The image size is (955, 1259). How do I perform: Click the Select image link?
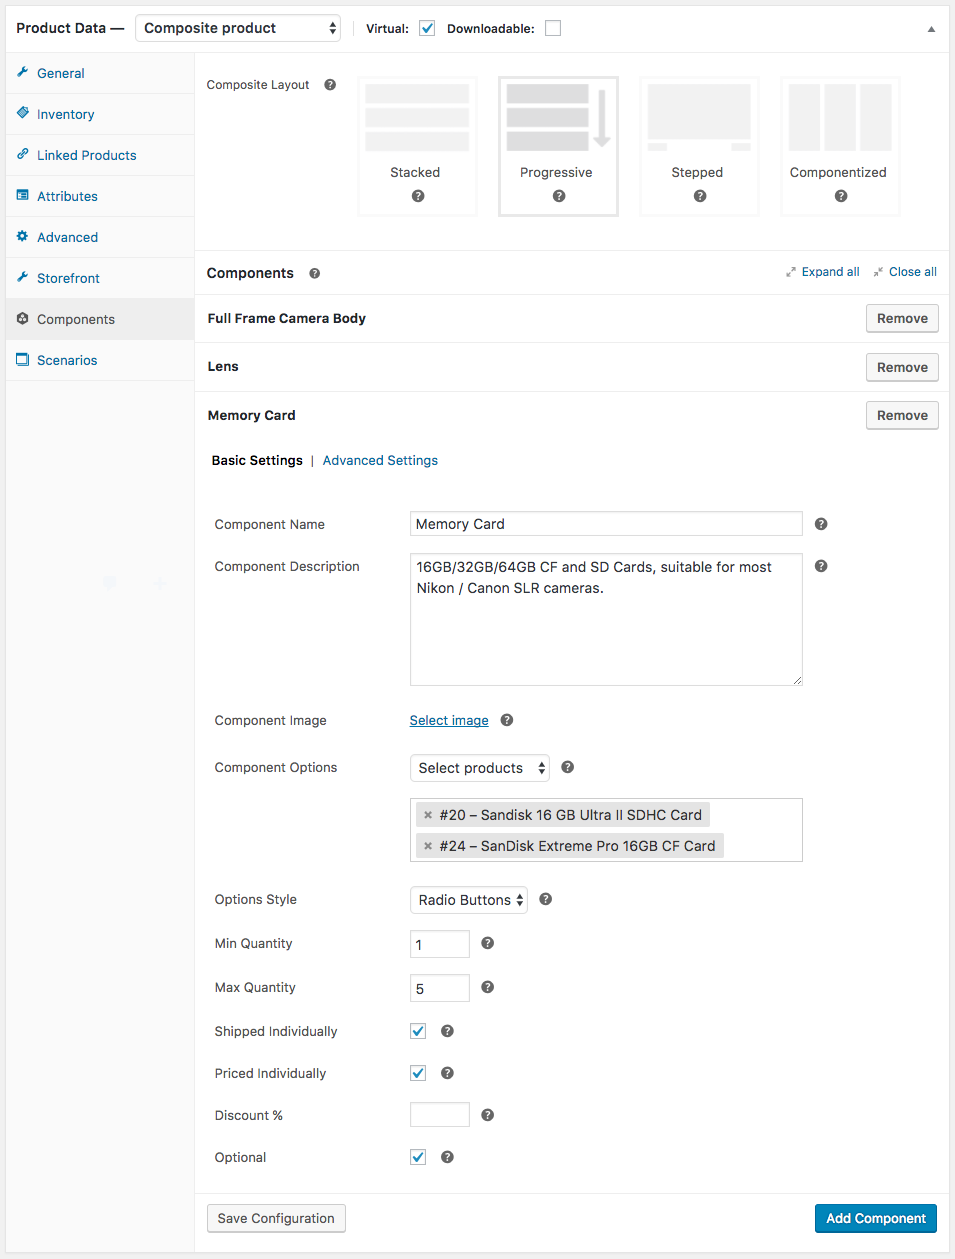coord(449,720)
